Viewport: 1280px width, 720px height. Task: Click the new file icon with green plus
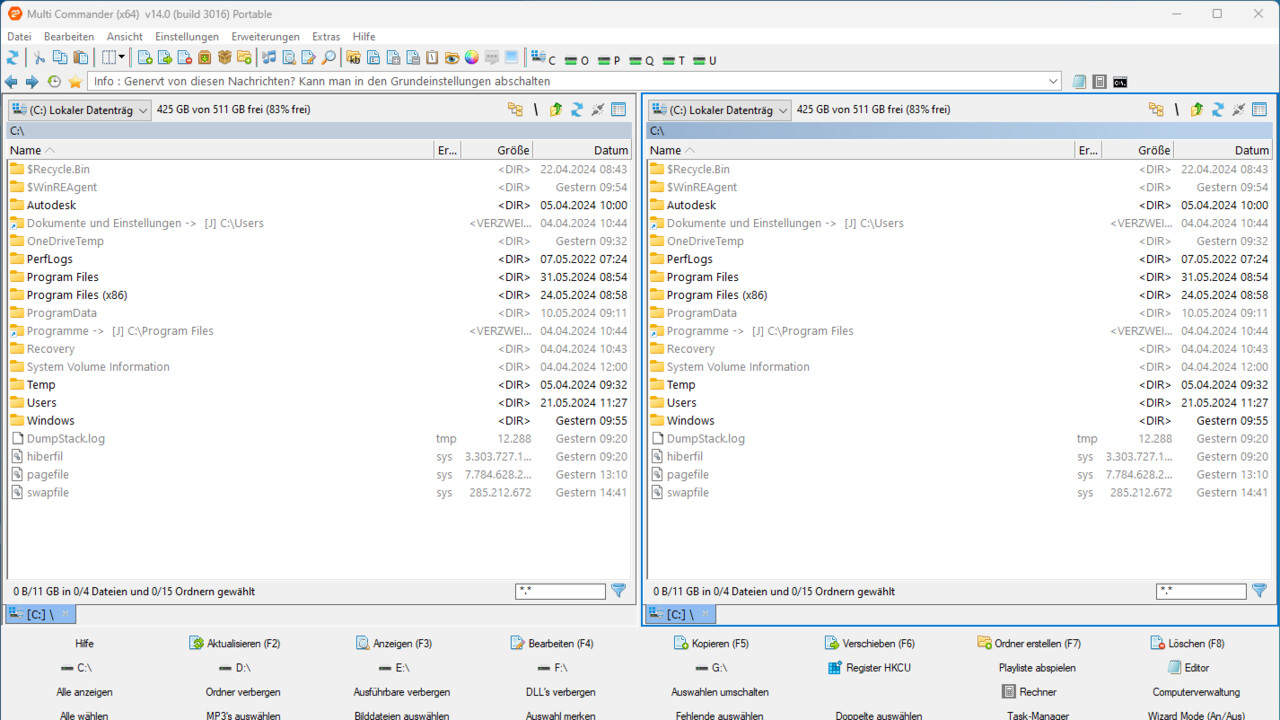(145, 58)
